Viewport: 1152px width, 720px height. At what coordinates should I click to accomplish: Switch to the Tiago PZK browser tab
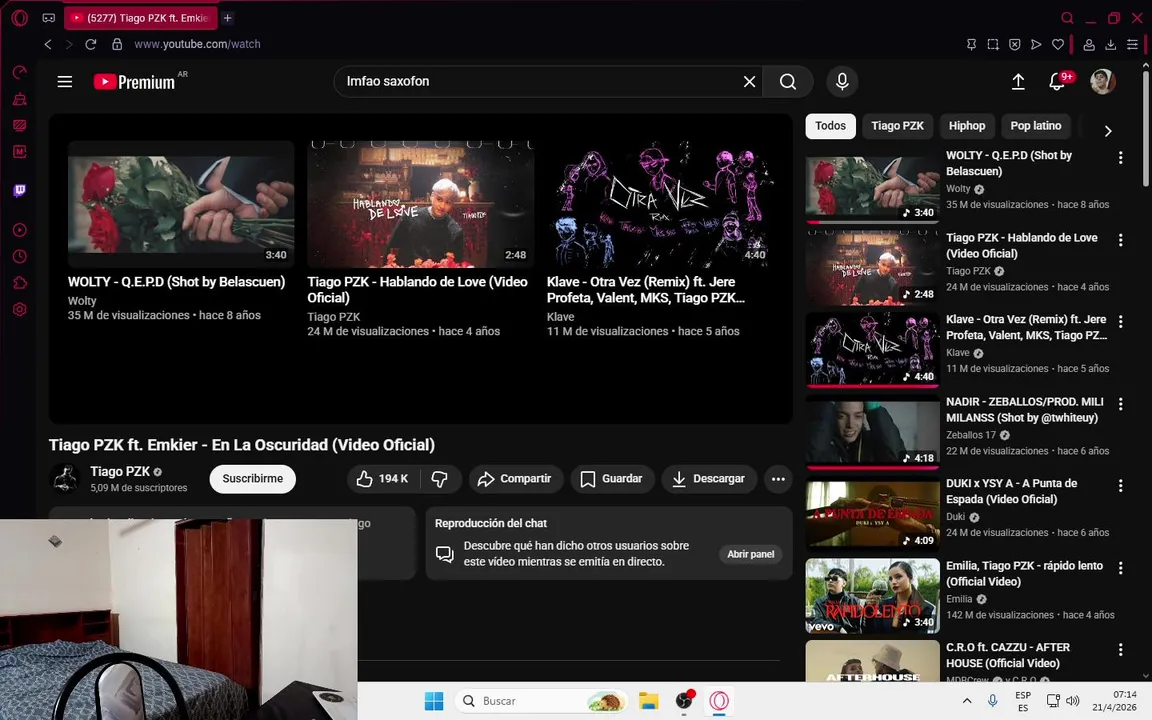[140, 18]
